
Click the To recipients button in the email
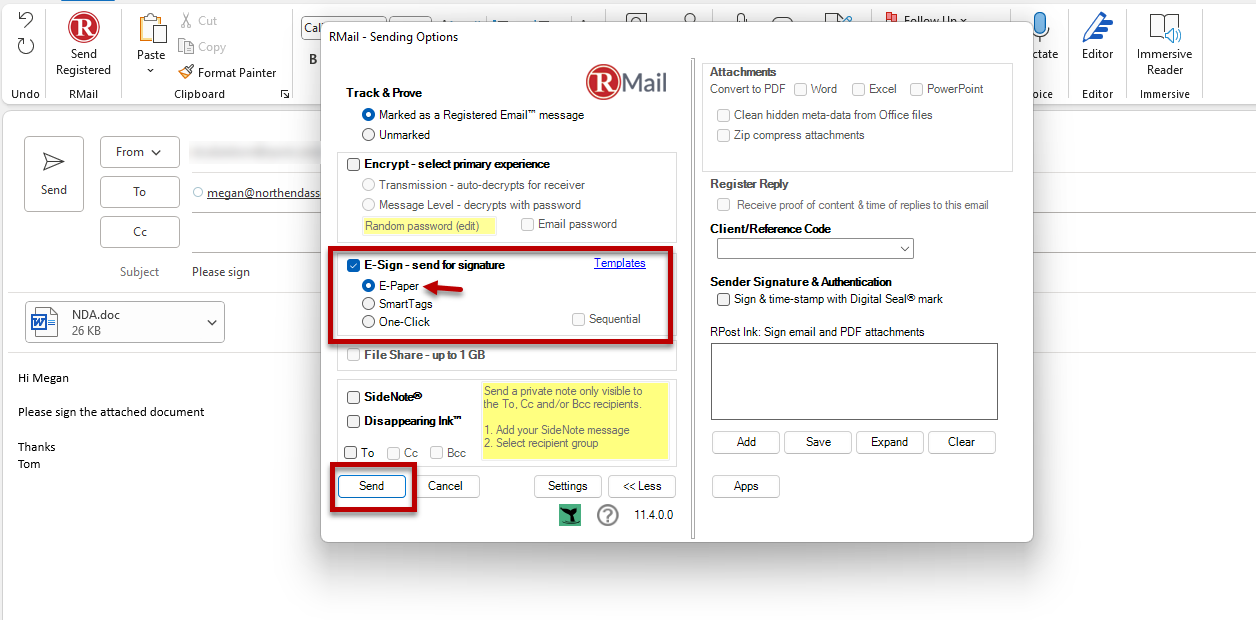tap(140, 192)
